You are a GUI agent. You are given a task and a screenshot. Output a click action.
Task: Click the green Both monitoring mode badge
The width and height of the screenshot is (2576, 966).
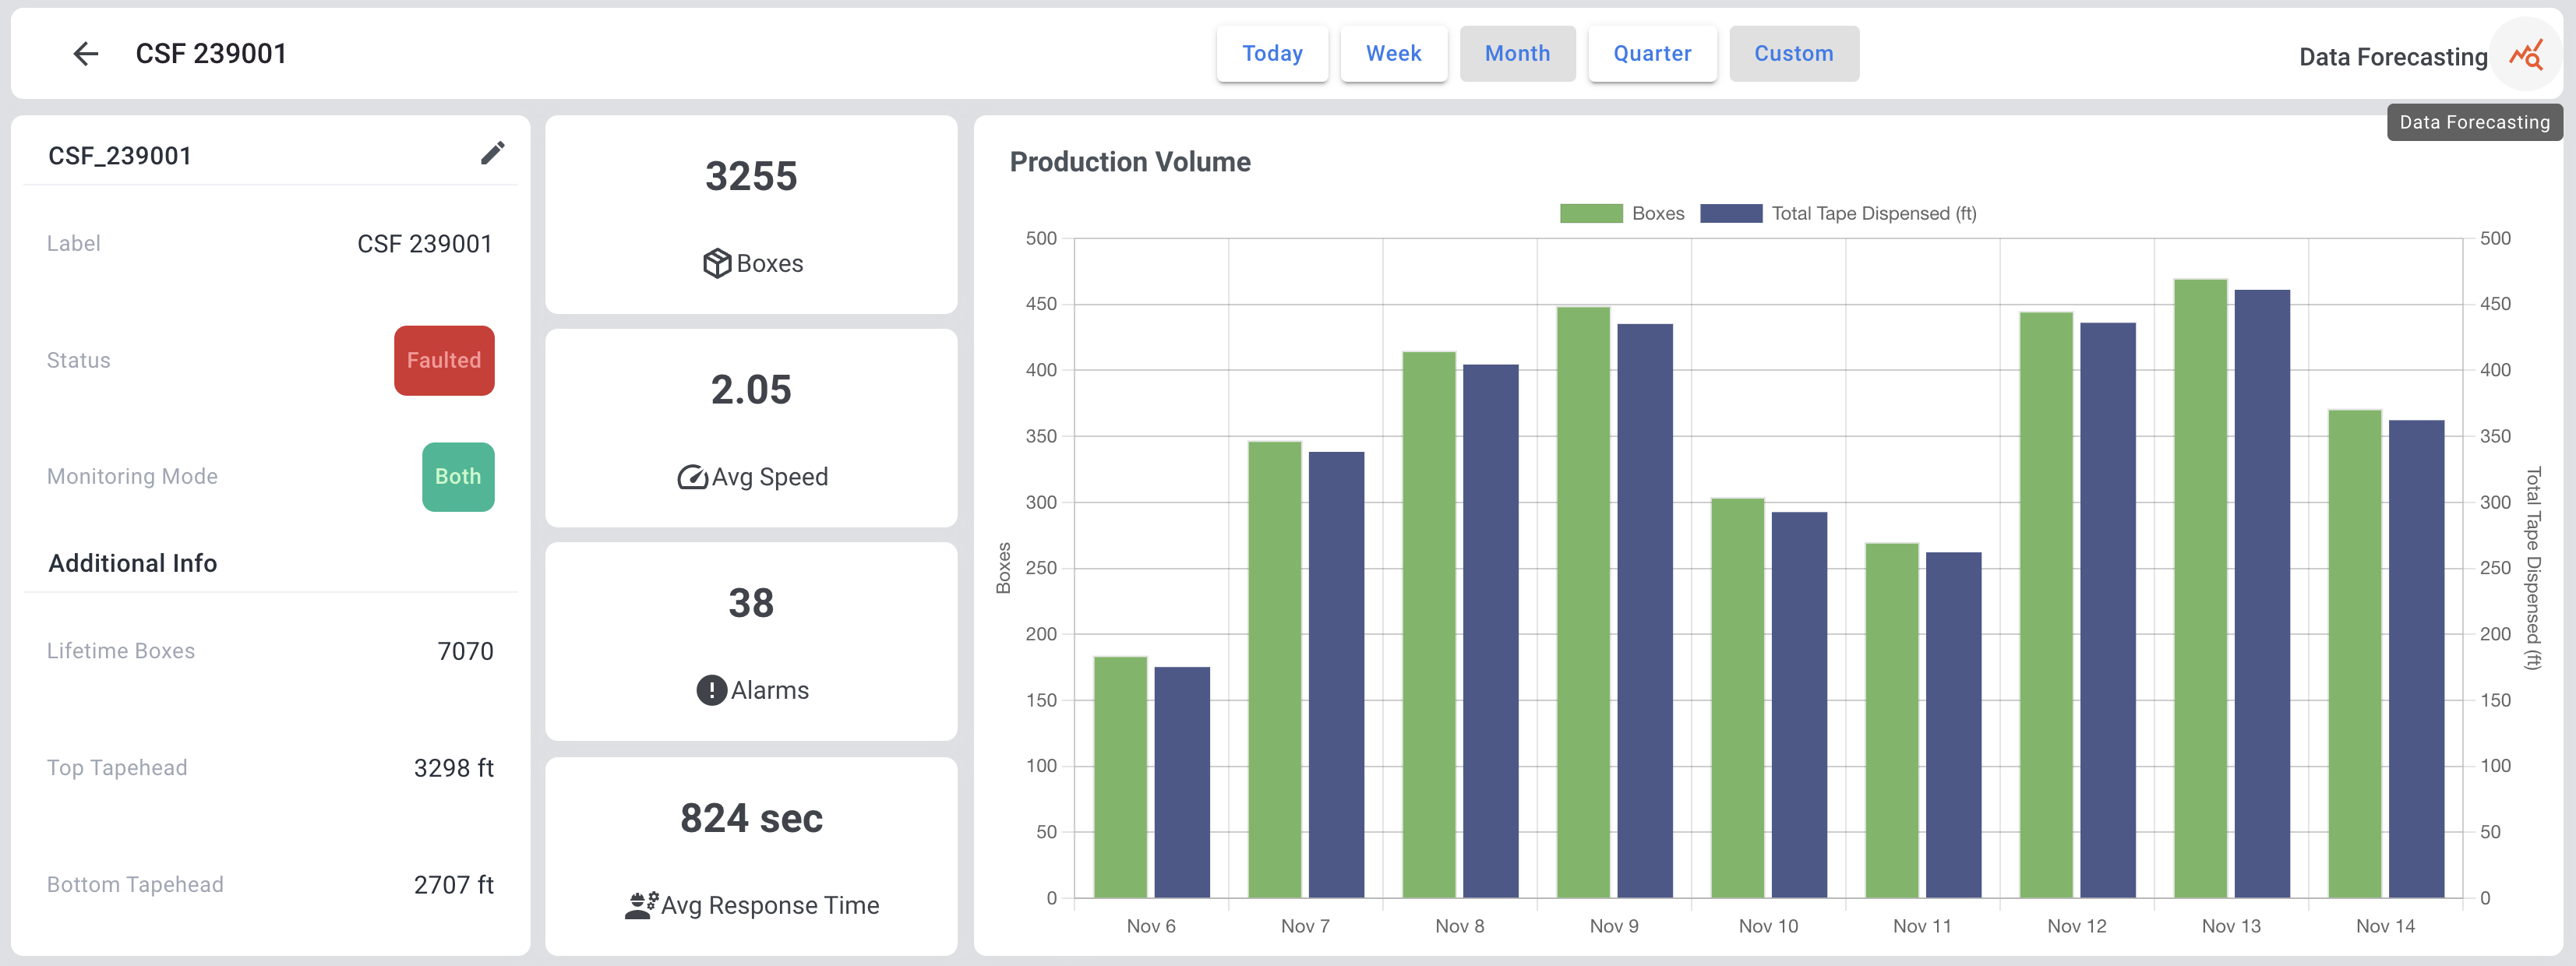(x=458, y=477)
